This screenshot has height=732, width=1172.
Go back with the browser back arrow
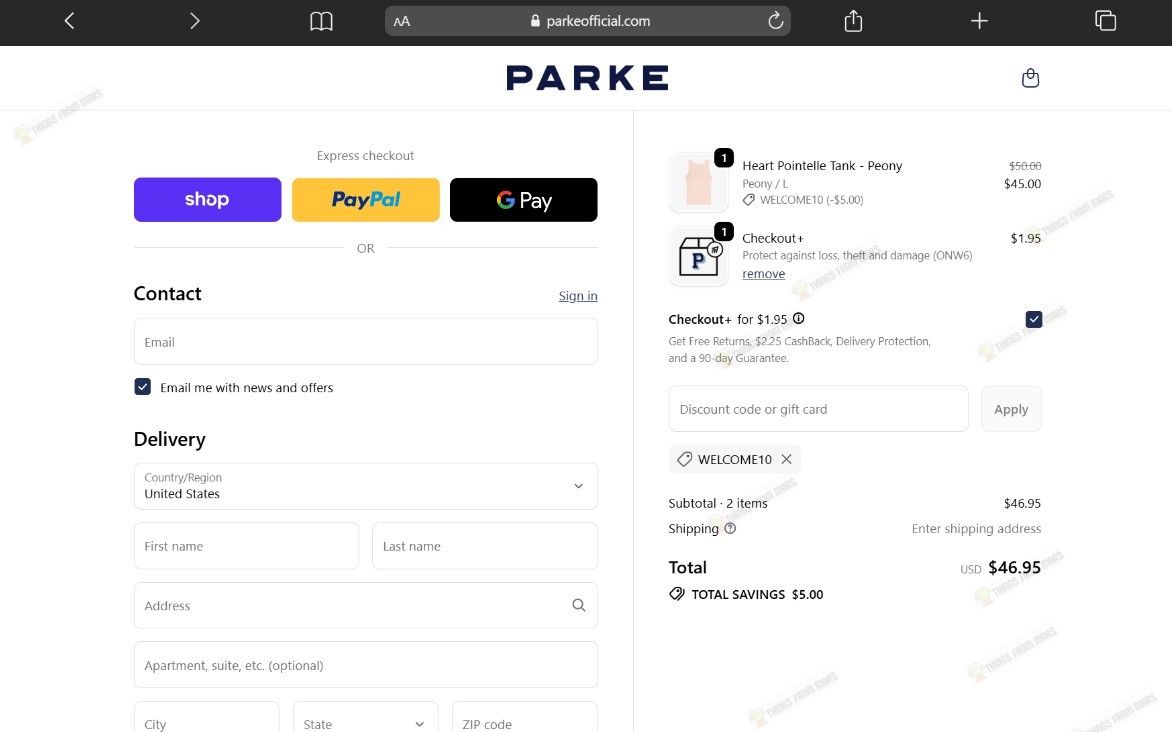pyautogui.click(x=70, y=21)
